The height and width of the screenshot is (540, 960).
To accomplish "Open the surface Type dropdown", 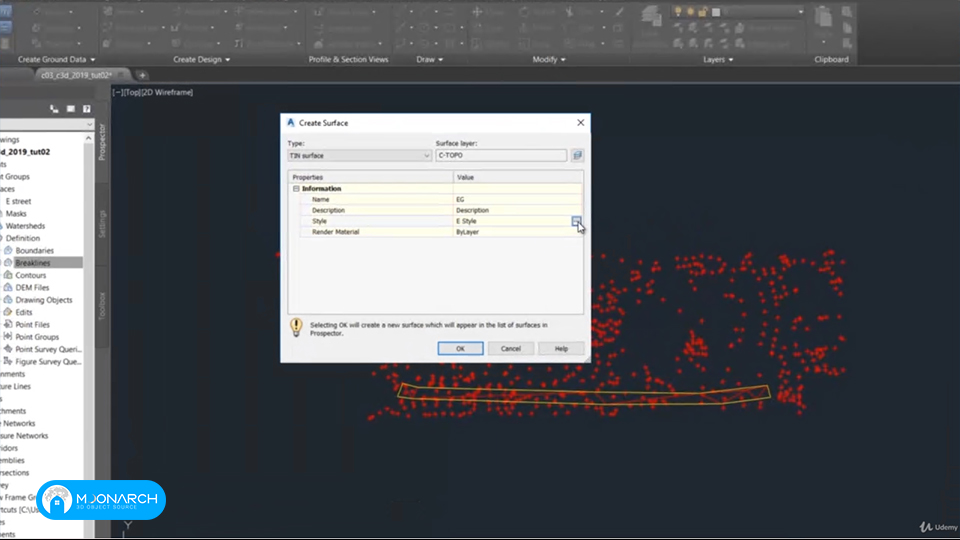I will point(359,156).
